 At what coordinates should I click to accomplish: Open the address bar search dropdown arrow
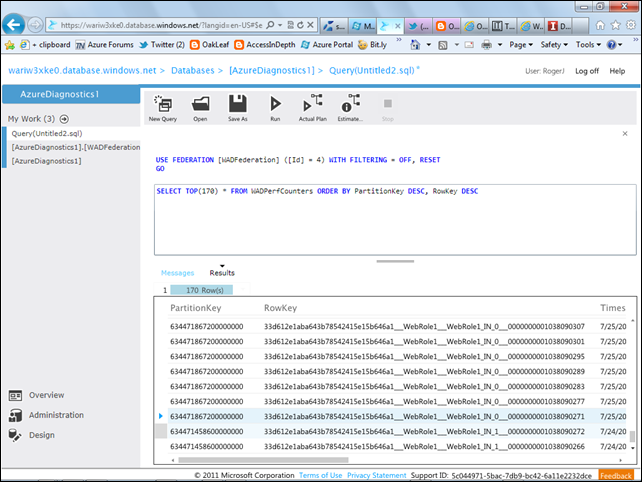pyautogui.click(x=280, y=25)
